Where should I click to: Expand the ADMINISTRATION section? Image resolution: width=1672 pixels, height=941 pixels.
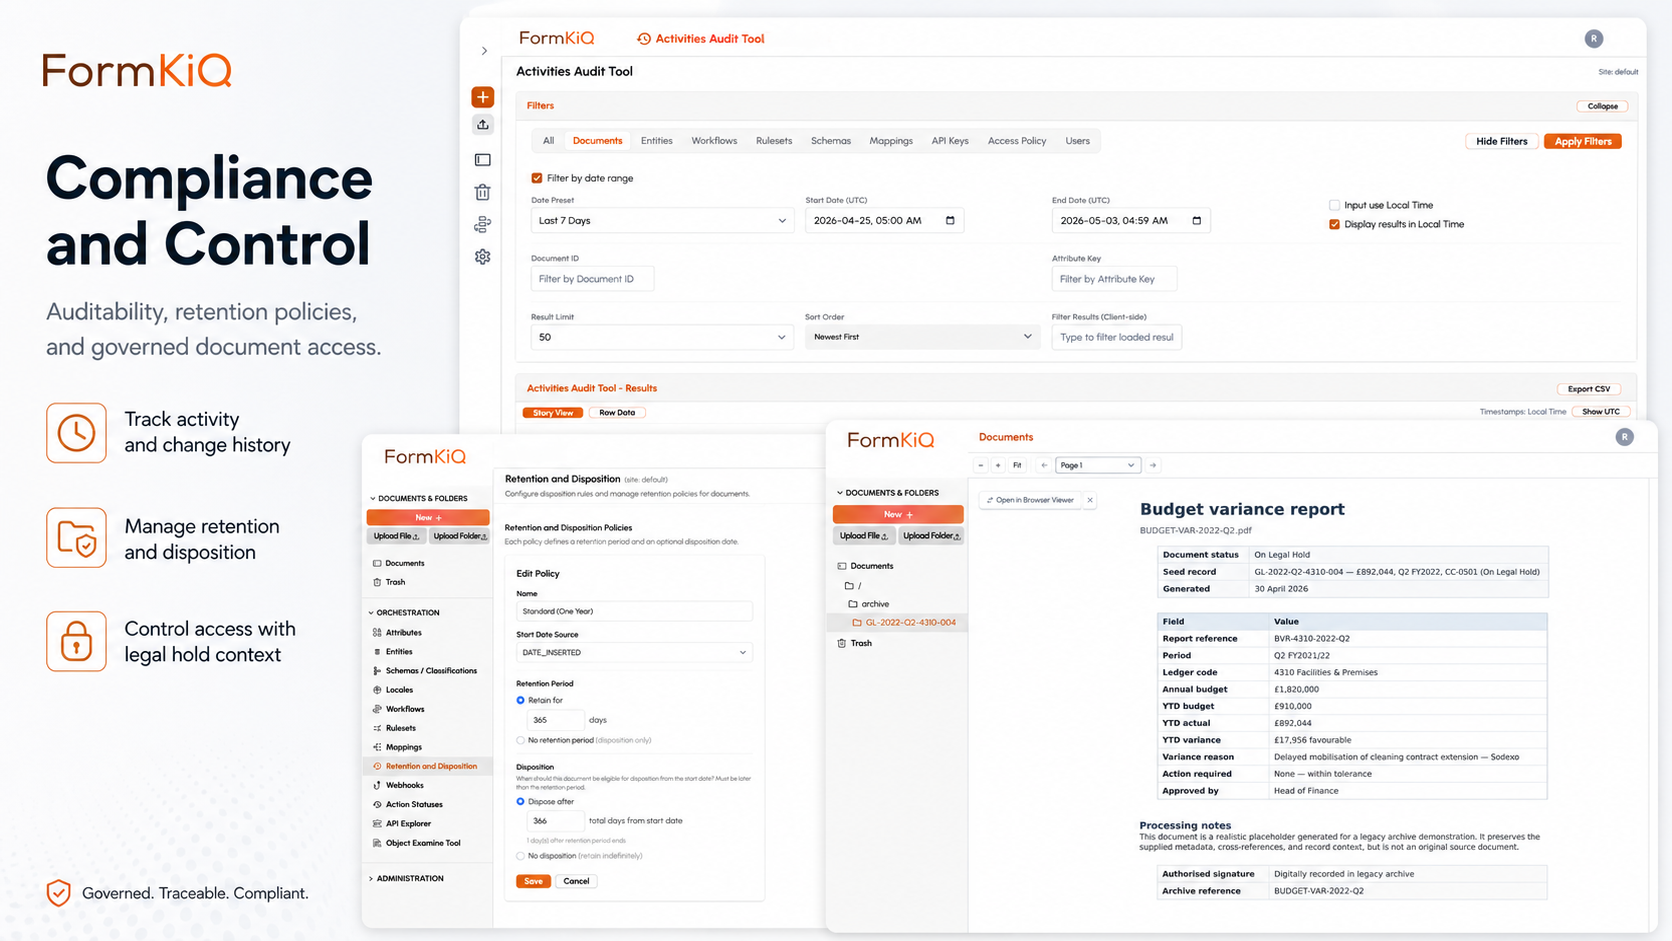click(406, 879)
